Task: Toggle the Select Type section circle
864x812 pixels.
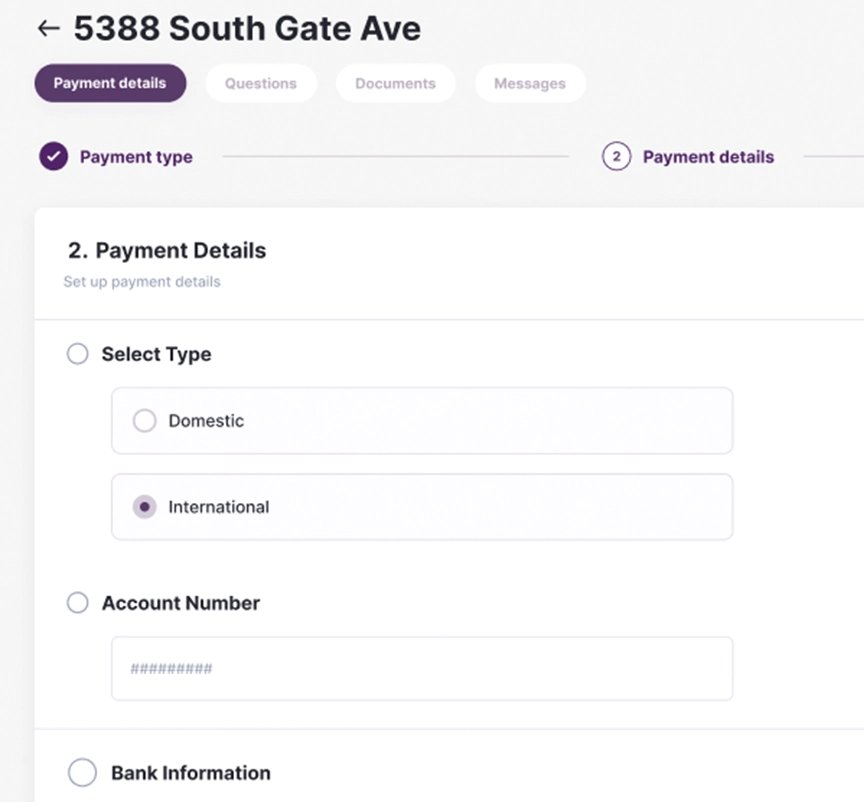Action: [78, 354]
